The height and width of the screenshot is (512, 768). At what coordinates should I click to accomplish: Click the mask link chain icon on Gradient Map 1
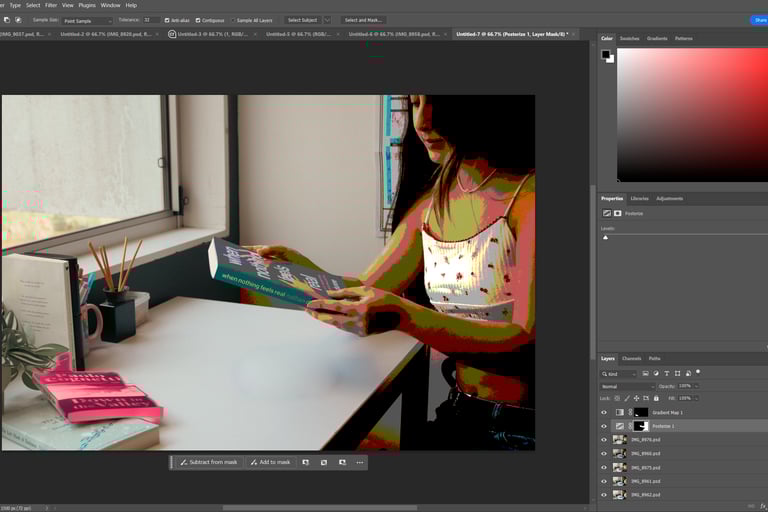630,413
